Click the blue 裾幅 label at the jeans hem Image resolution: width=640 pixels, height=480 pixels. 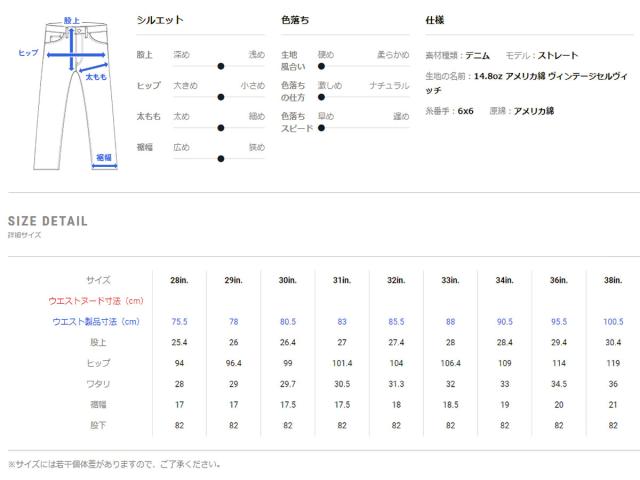tap(104, 157)
